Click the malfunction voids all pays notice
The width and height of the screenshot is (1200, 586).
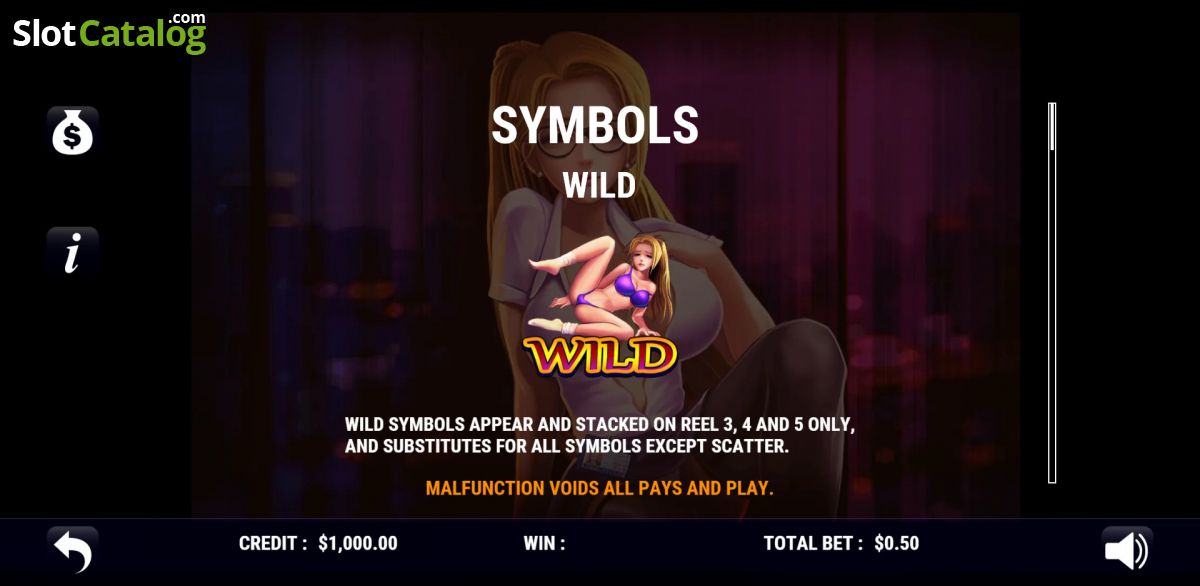[599, 489]
